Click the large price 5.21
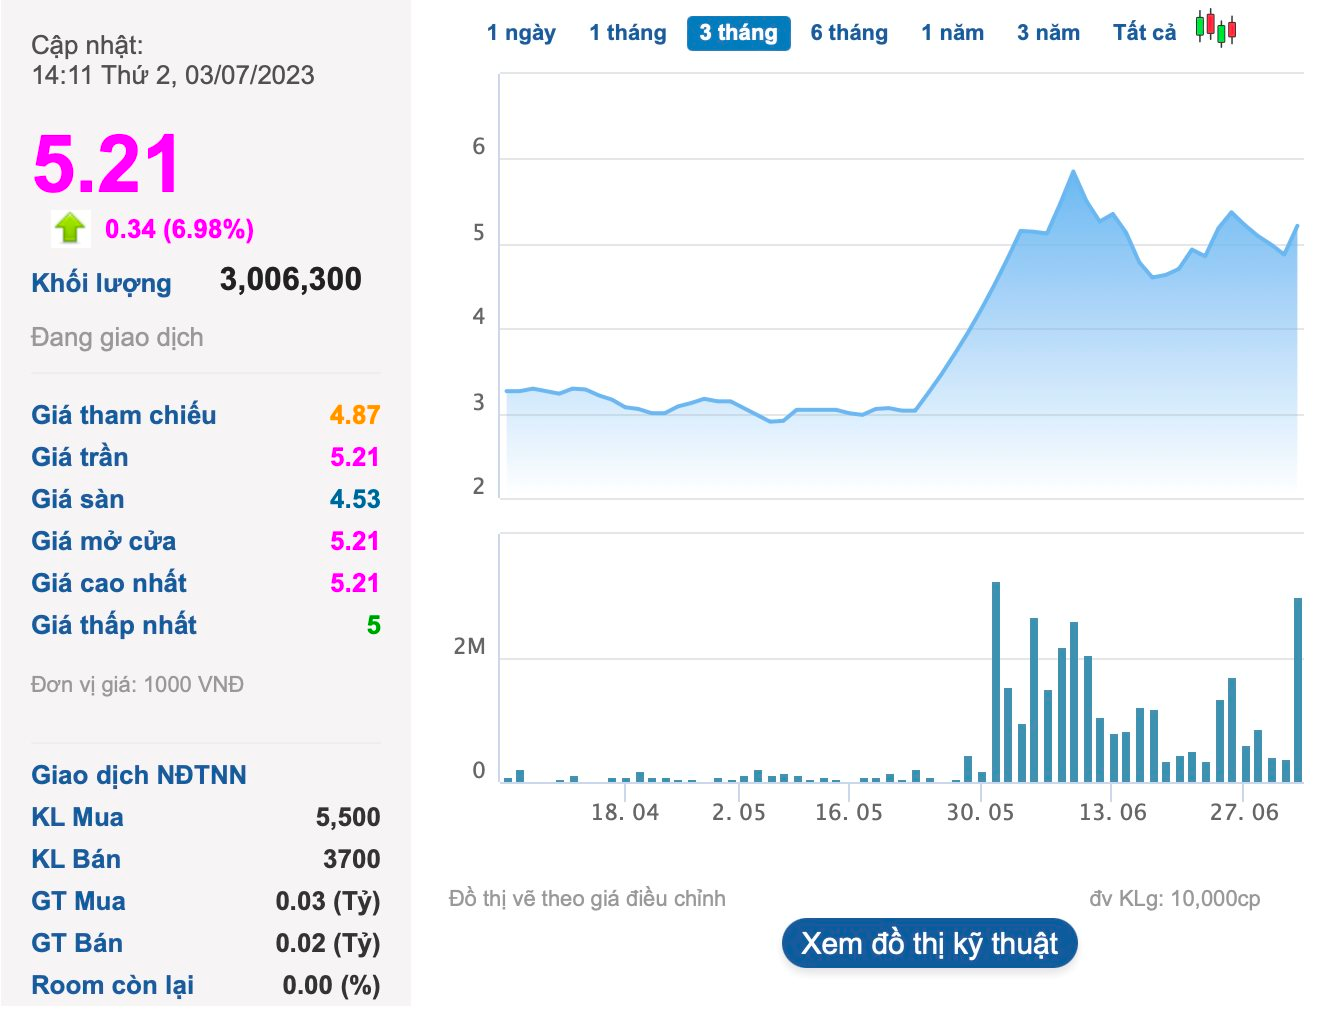Viewport: 1318px width, 1014px height. point(106,164)
